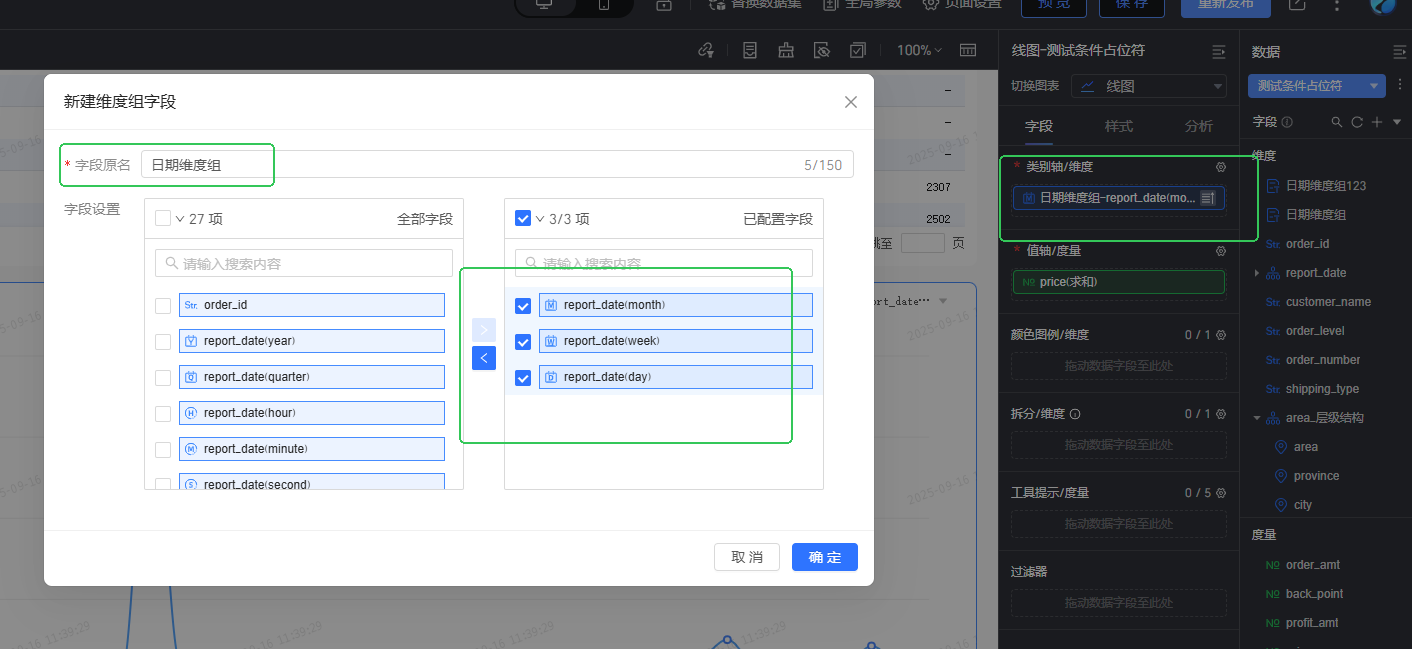
Task: Click the 取消 button
Action: coord(747,557)
